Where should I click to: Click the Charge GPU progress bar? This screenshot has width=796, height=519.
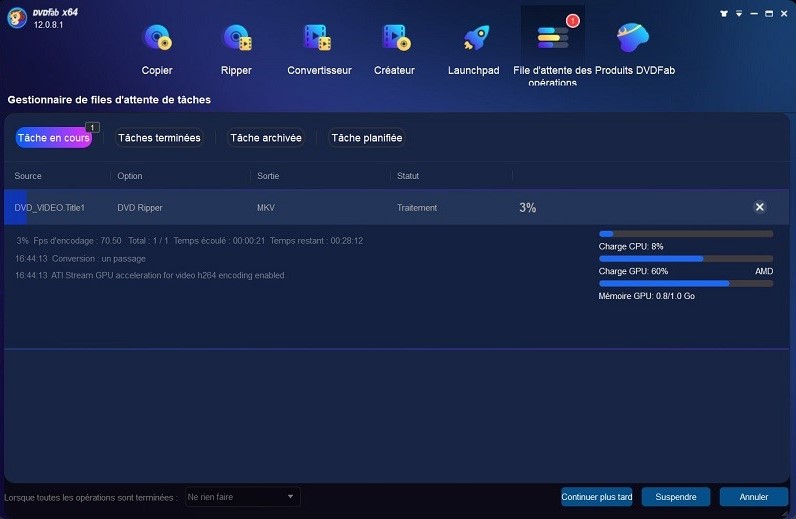pyautogui.click(x=686, y=258)
